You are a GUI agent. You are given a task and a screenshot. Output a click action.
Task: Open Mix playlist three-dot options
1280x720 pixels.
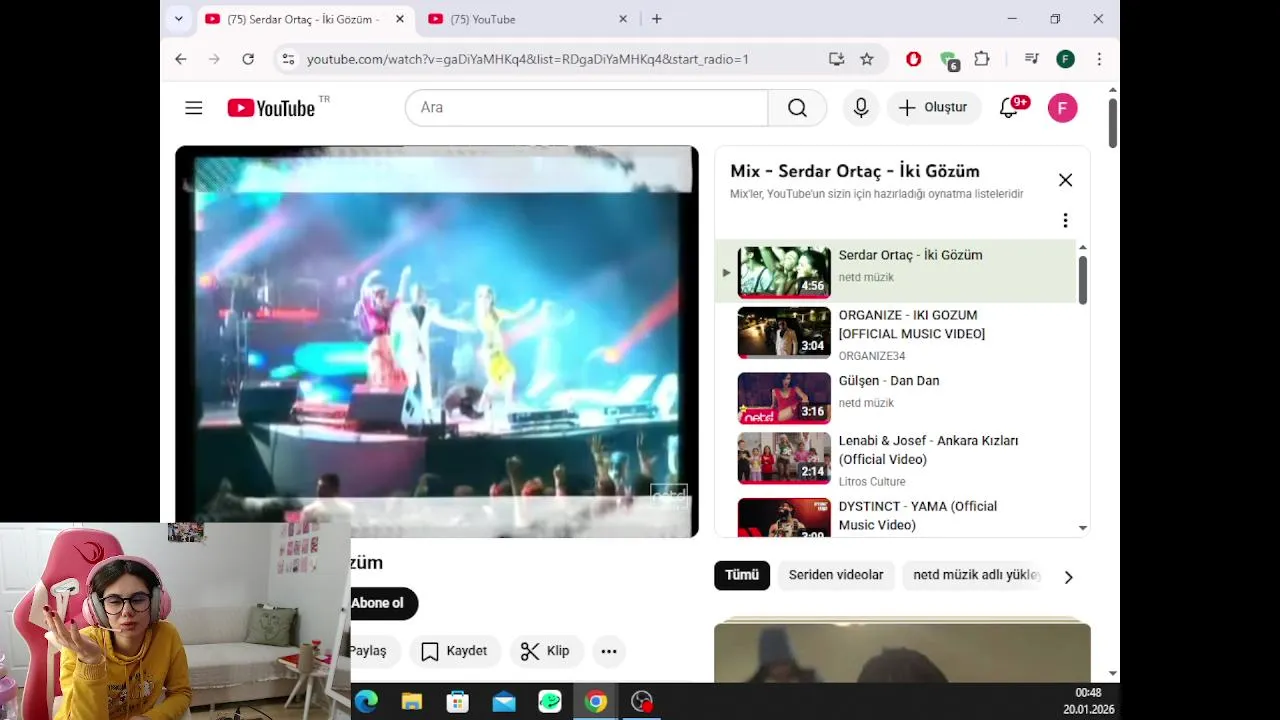[1065, 220]
